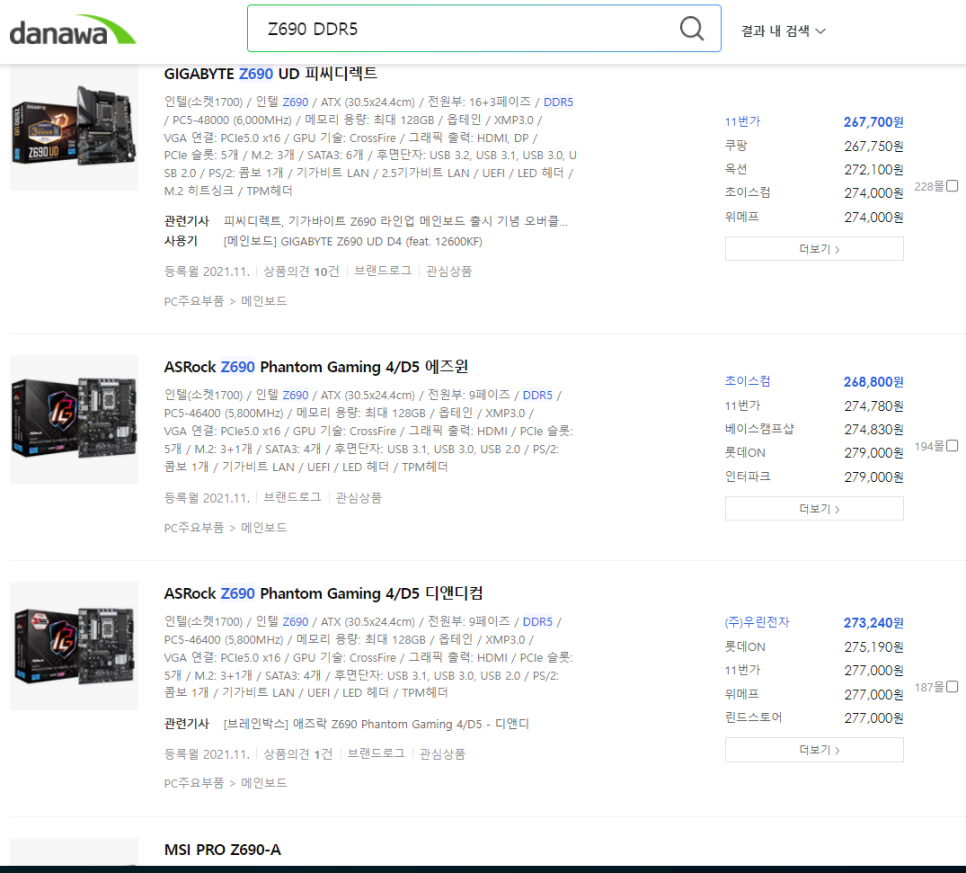Open PC주요부품 category under GIGABYTE

pos(193,301)
